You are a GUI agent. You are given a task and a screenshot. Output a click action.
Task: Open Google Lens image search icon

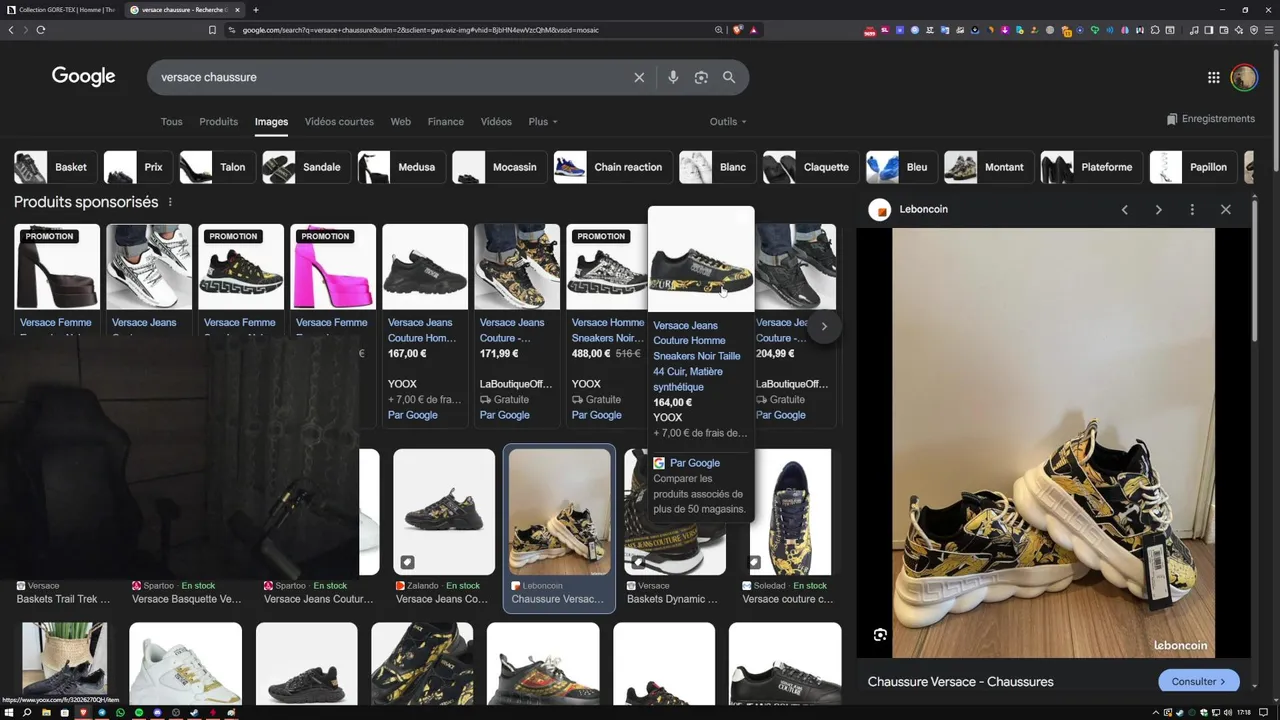[701, 77]
